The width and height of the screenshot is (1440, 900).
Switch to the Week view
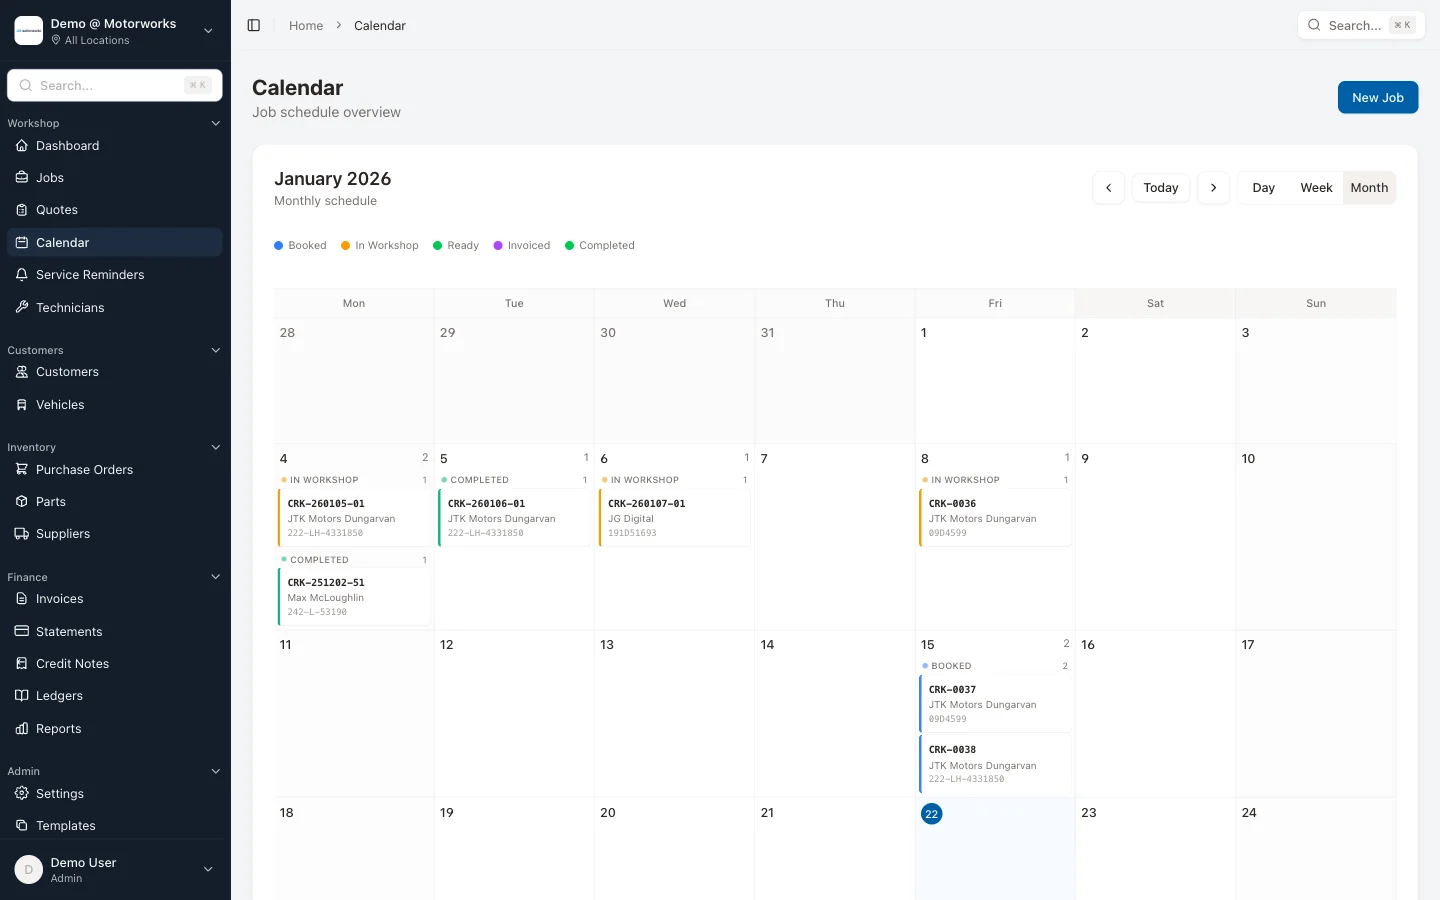point(1316,187)
